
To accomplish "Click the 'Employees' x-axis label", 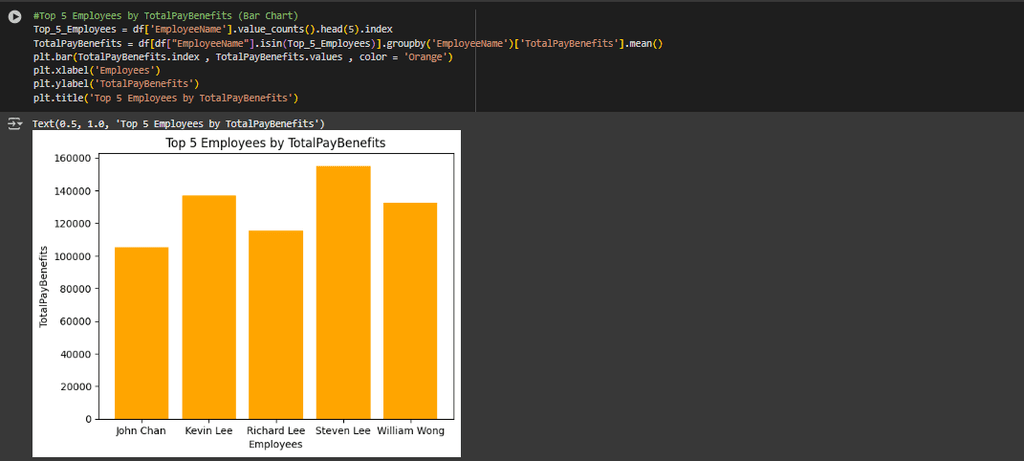I will [275, 444].
